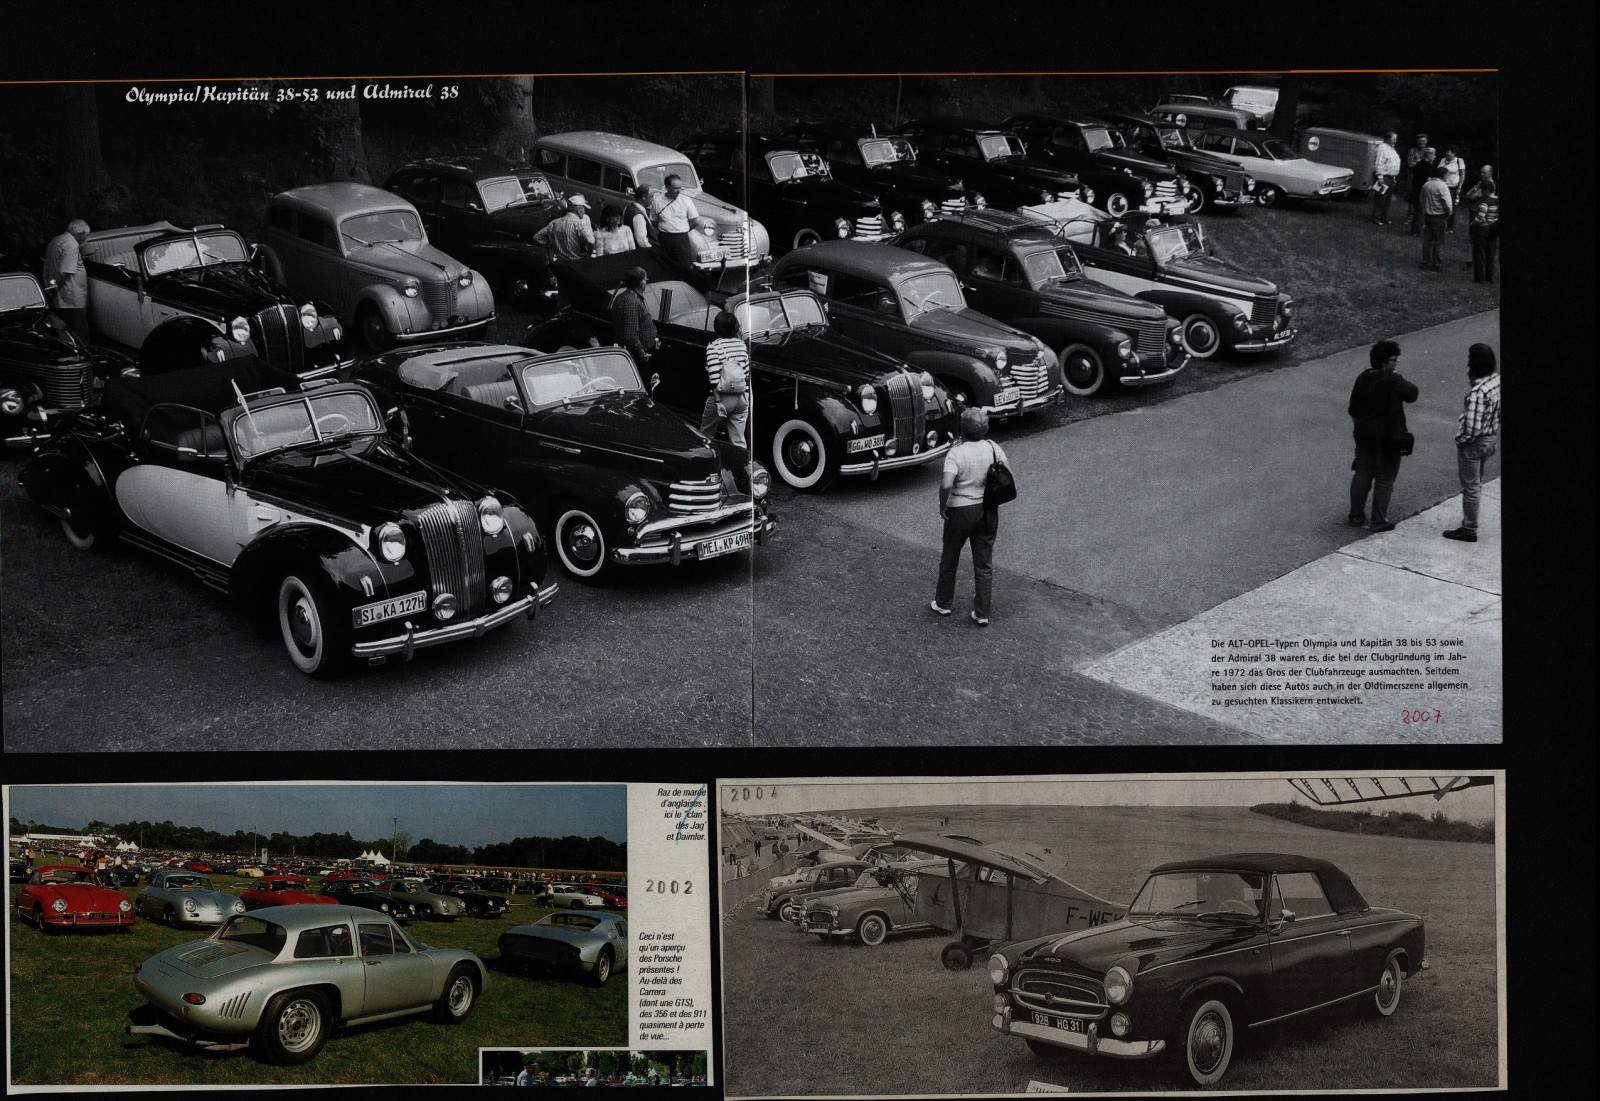Viewport: 1600px width, 1101px height.
Task: Click the delivery van at top right
Action: [x=1328, y=157]
